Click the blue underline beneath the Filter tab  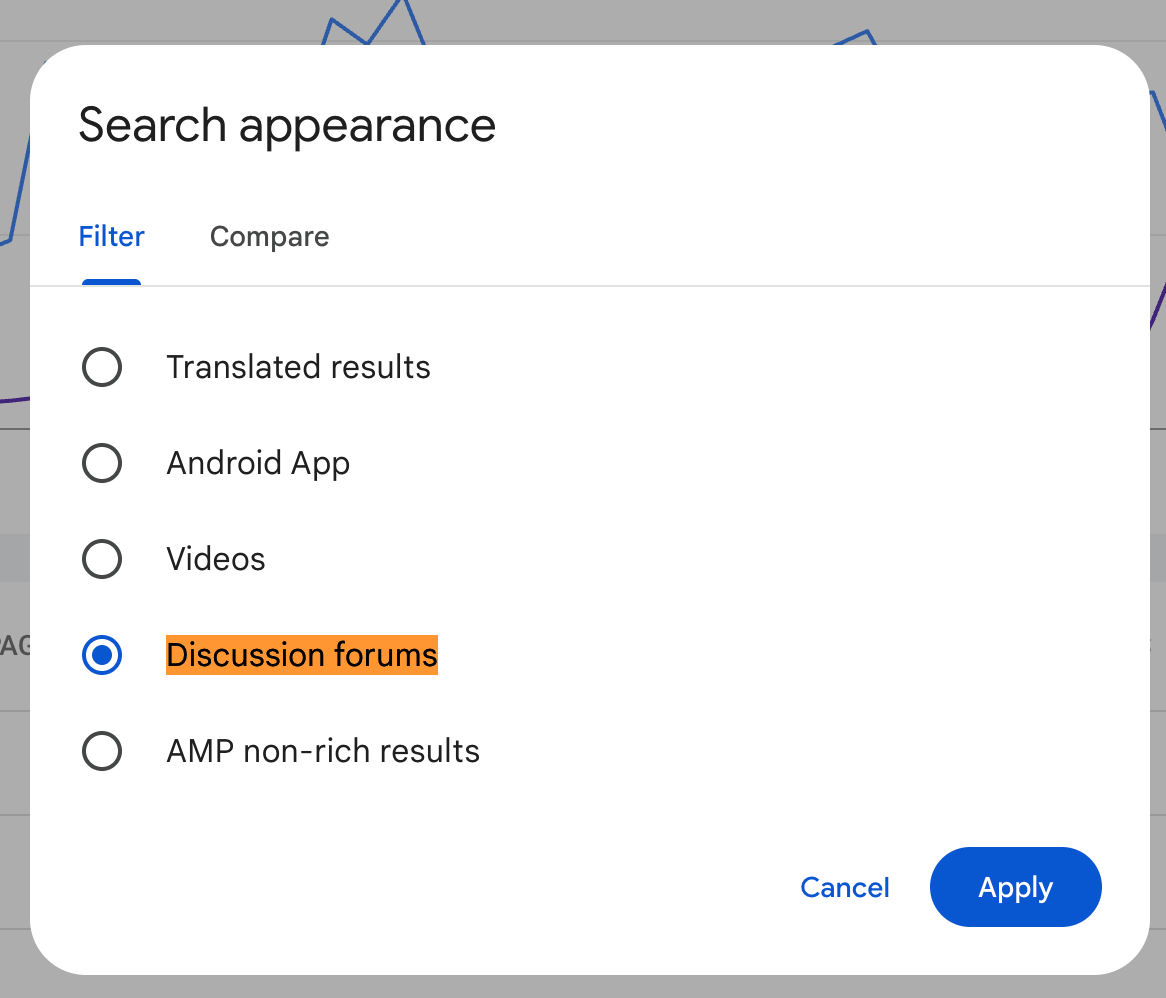pyautogui.click(x=111, y=282)
